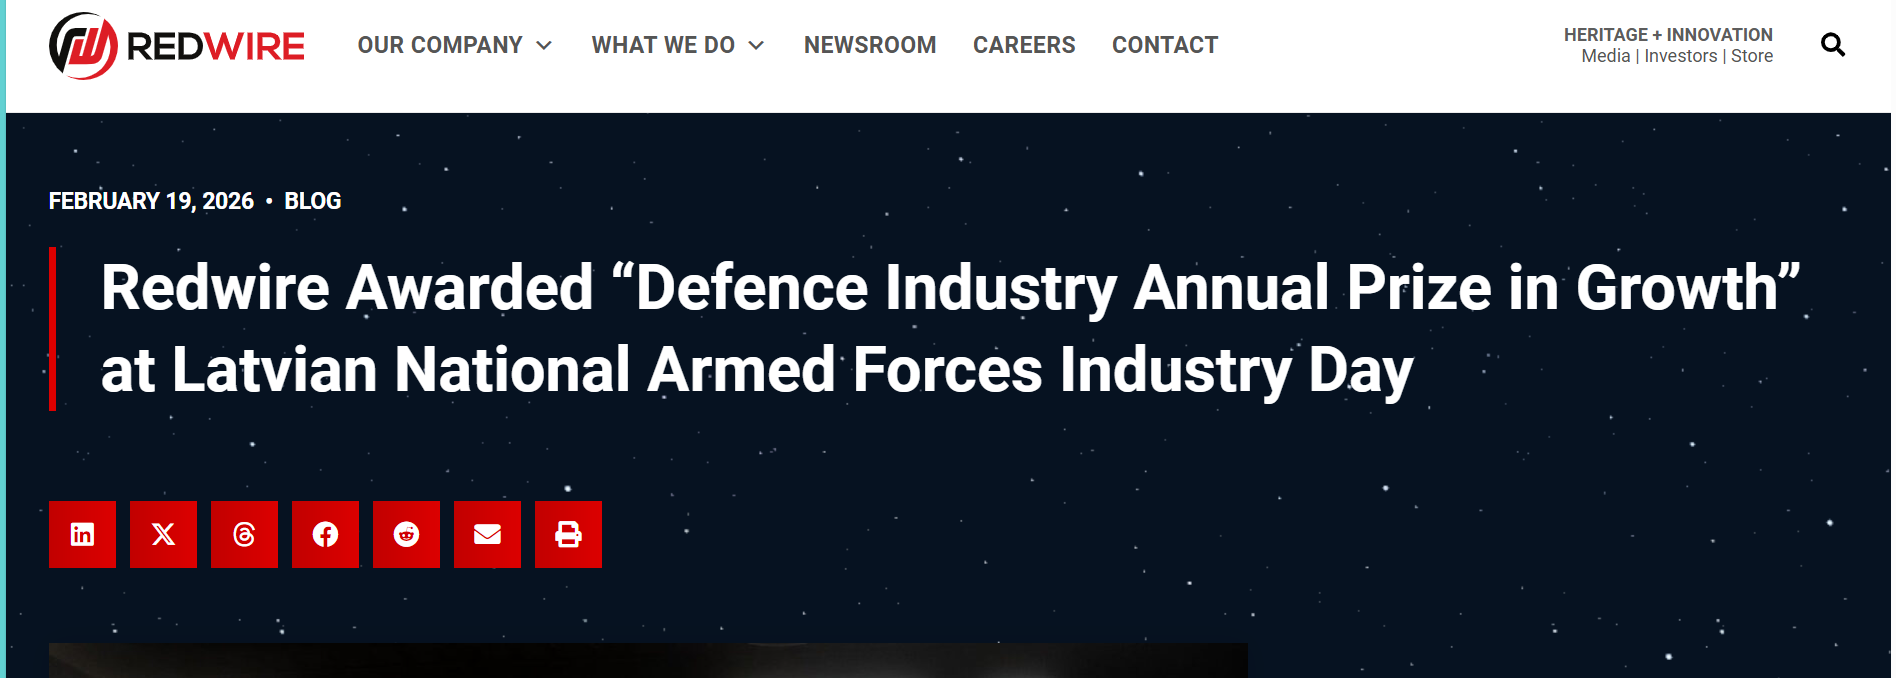Expand What We Do menu chevron
This screenshot has width=1896, height=678.
tap(756, 46)
